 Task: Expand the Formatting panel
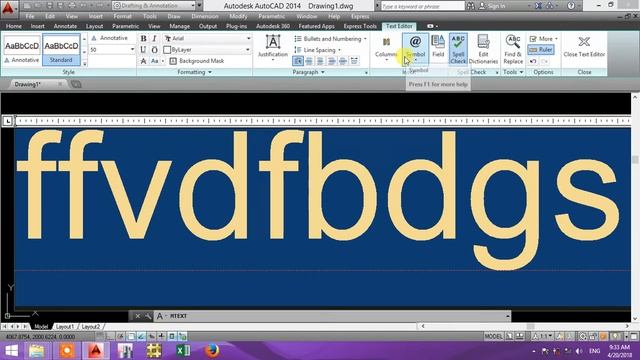click(x=194, y=72)
